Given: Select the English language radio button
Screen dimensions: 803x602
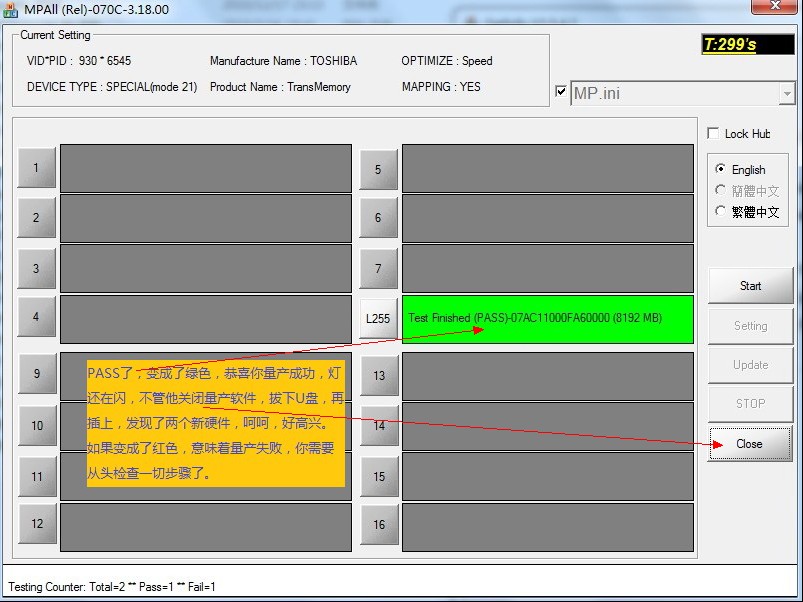Looking at the screenshot, I should click(722, 169).
